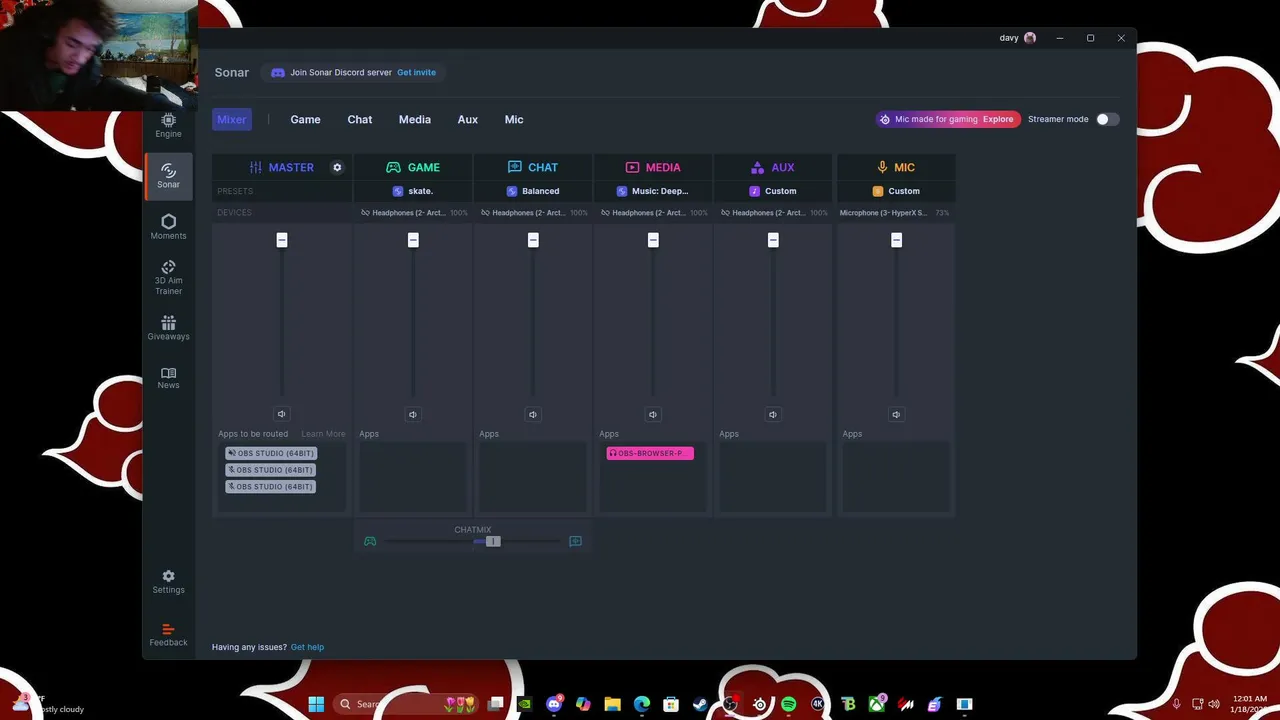Open the davy account profile
Screen dimensions: 1280x720
tap(1018, 38)
